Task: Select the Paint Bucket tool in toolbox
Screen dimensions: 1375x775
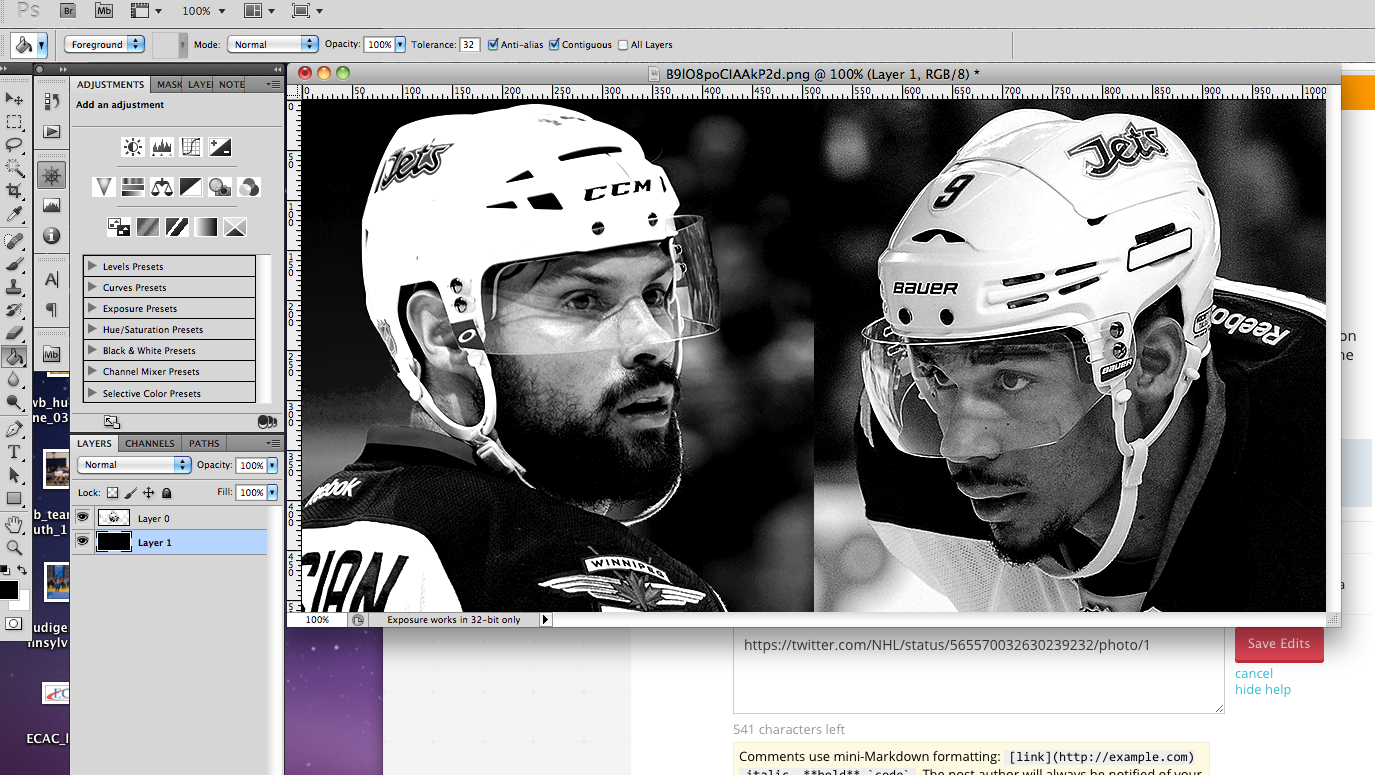Action: pos(14,356)
